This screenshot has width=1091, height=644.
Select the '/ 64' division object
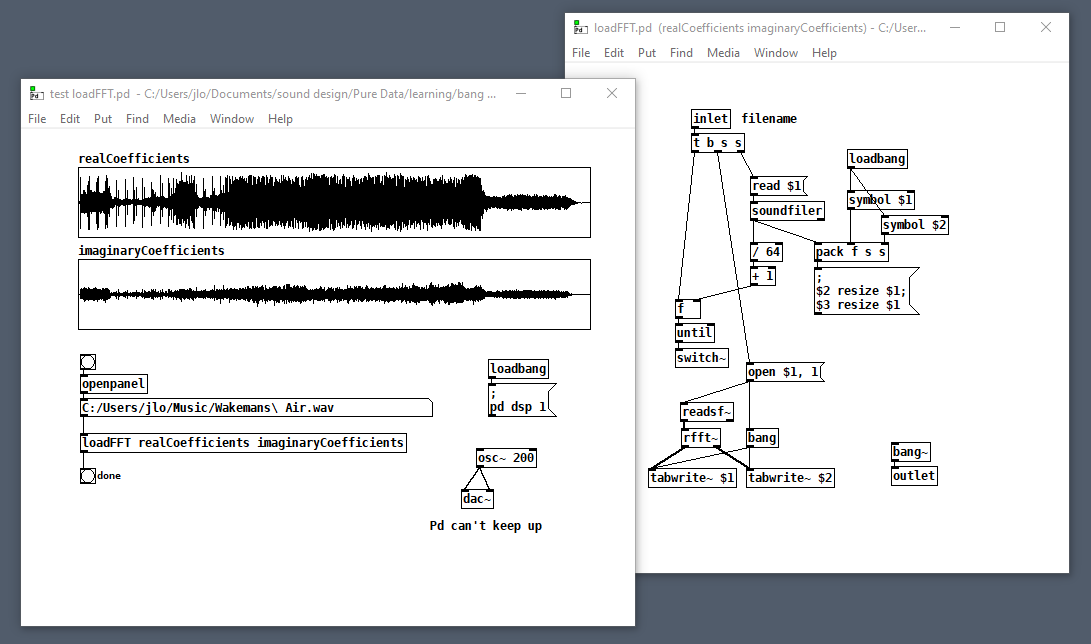tap(766, 252)
